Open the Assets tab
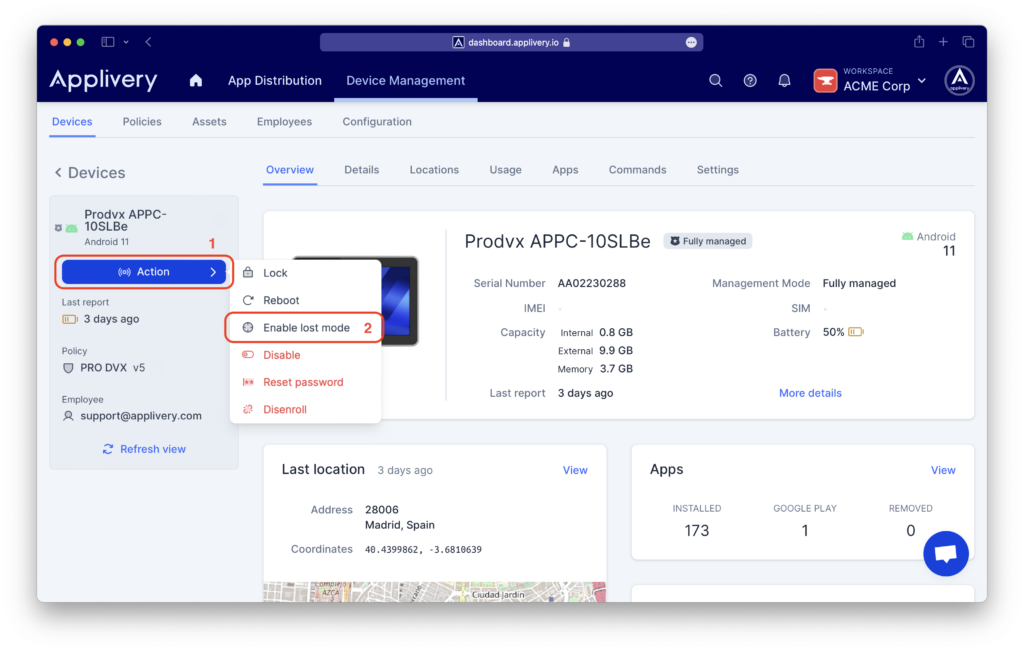 (209, 121)
